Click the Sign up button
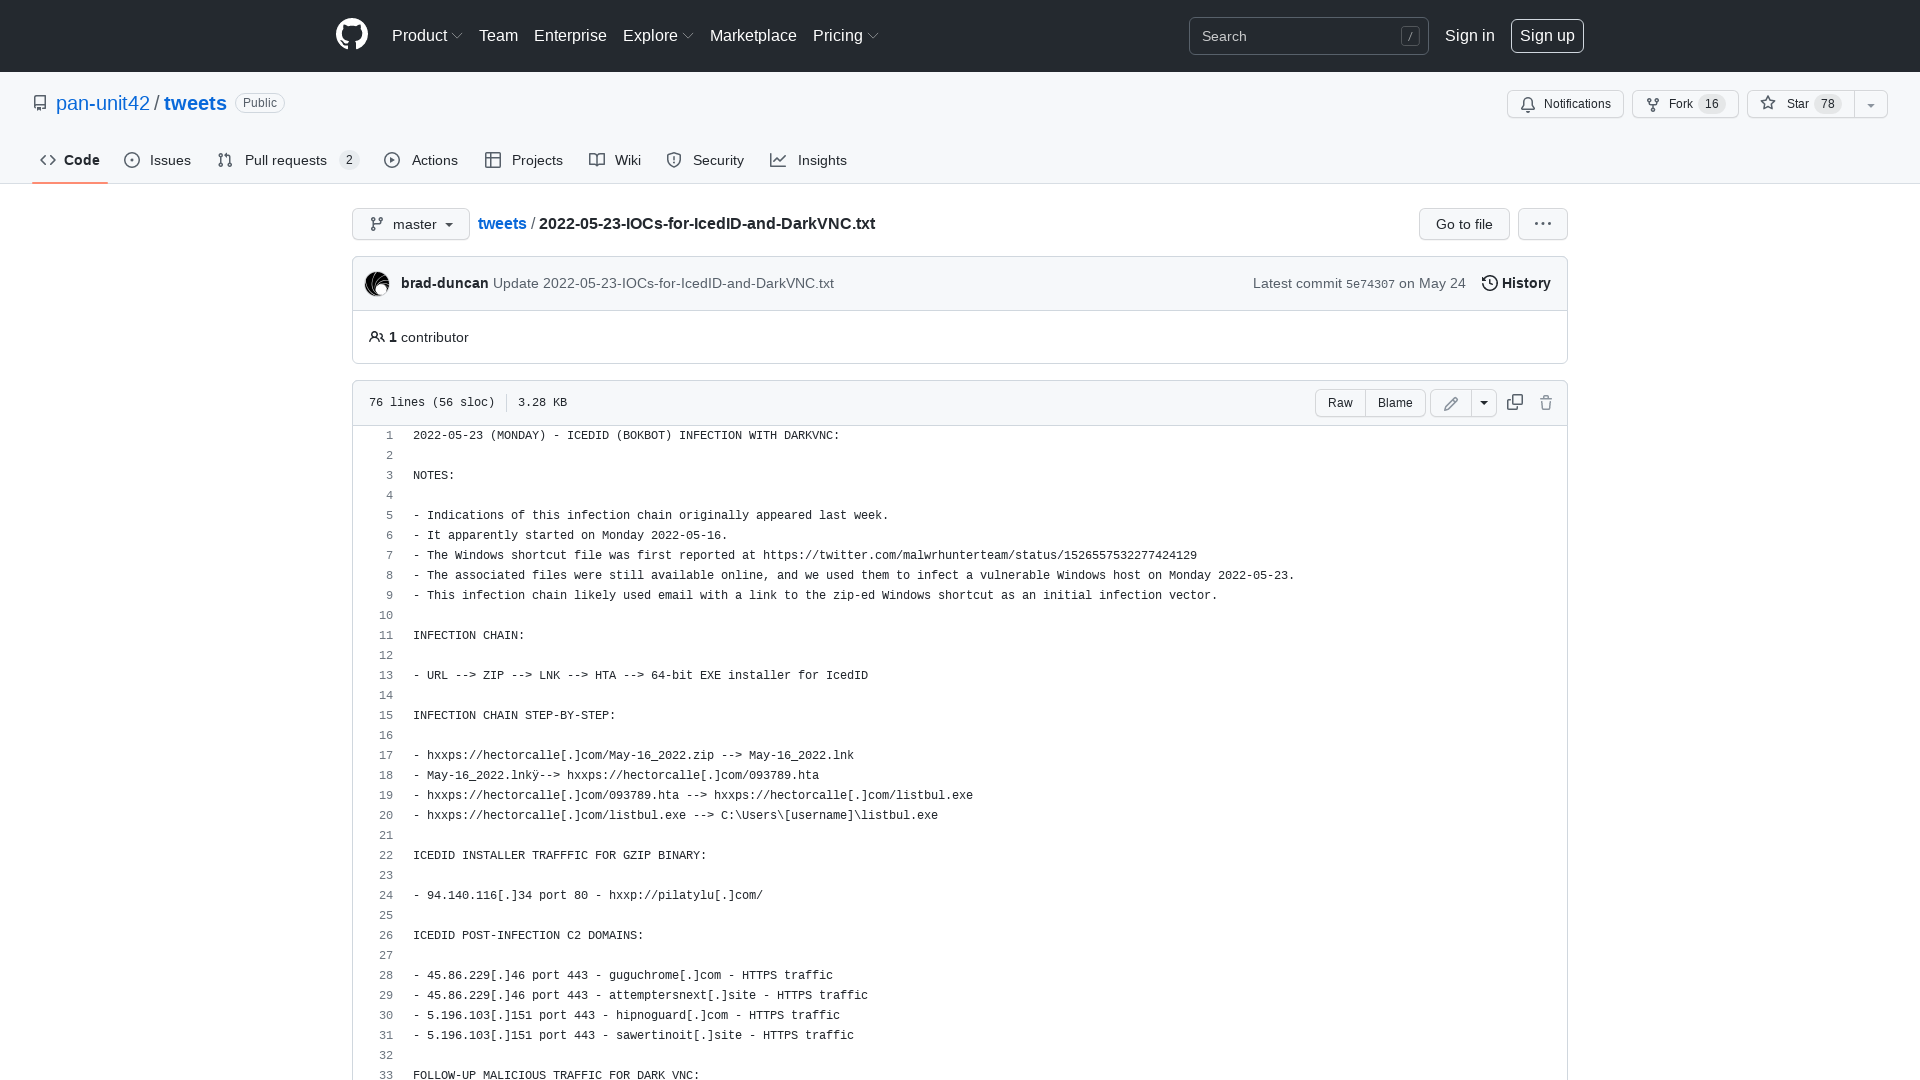The width and height of the screenshot is (1920, 1080). [x=1547, y=35]
